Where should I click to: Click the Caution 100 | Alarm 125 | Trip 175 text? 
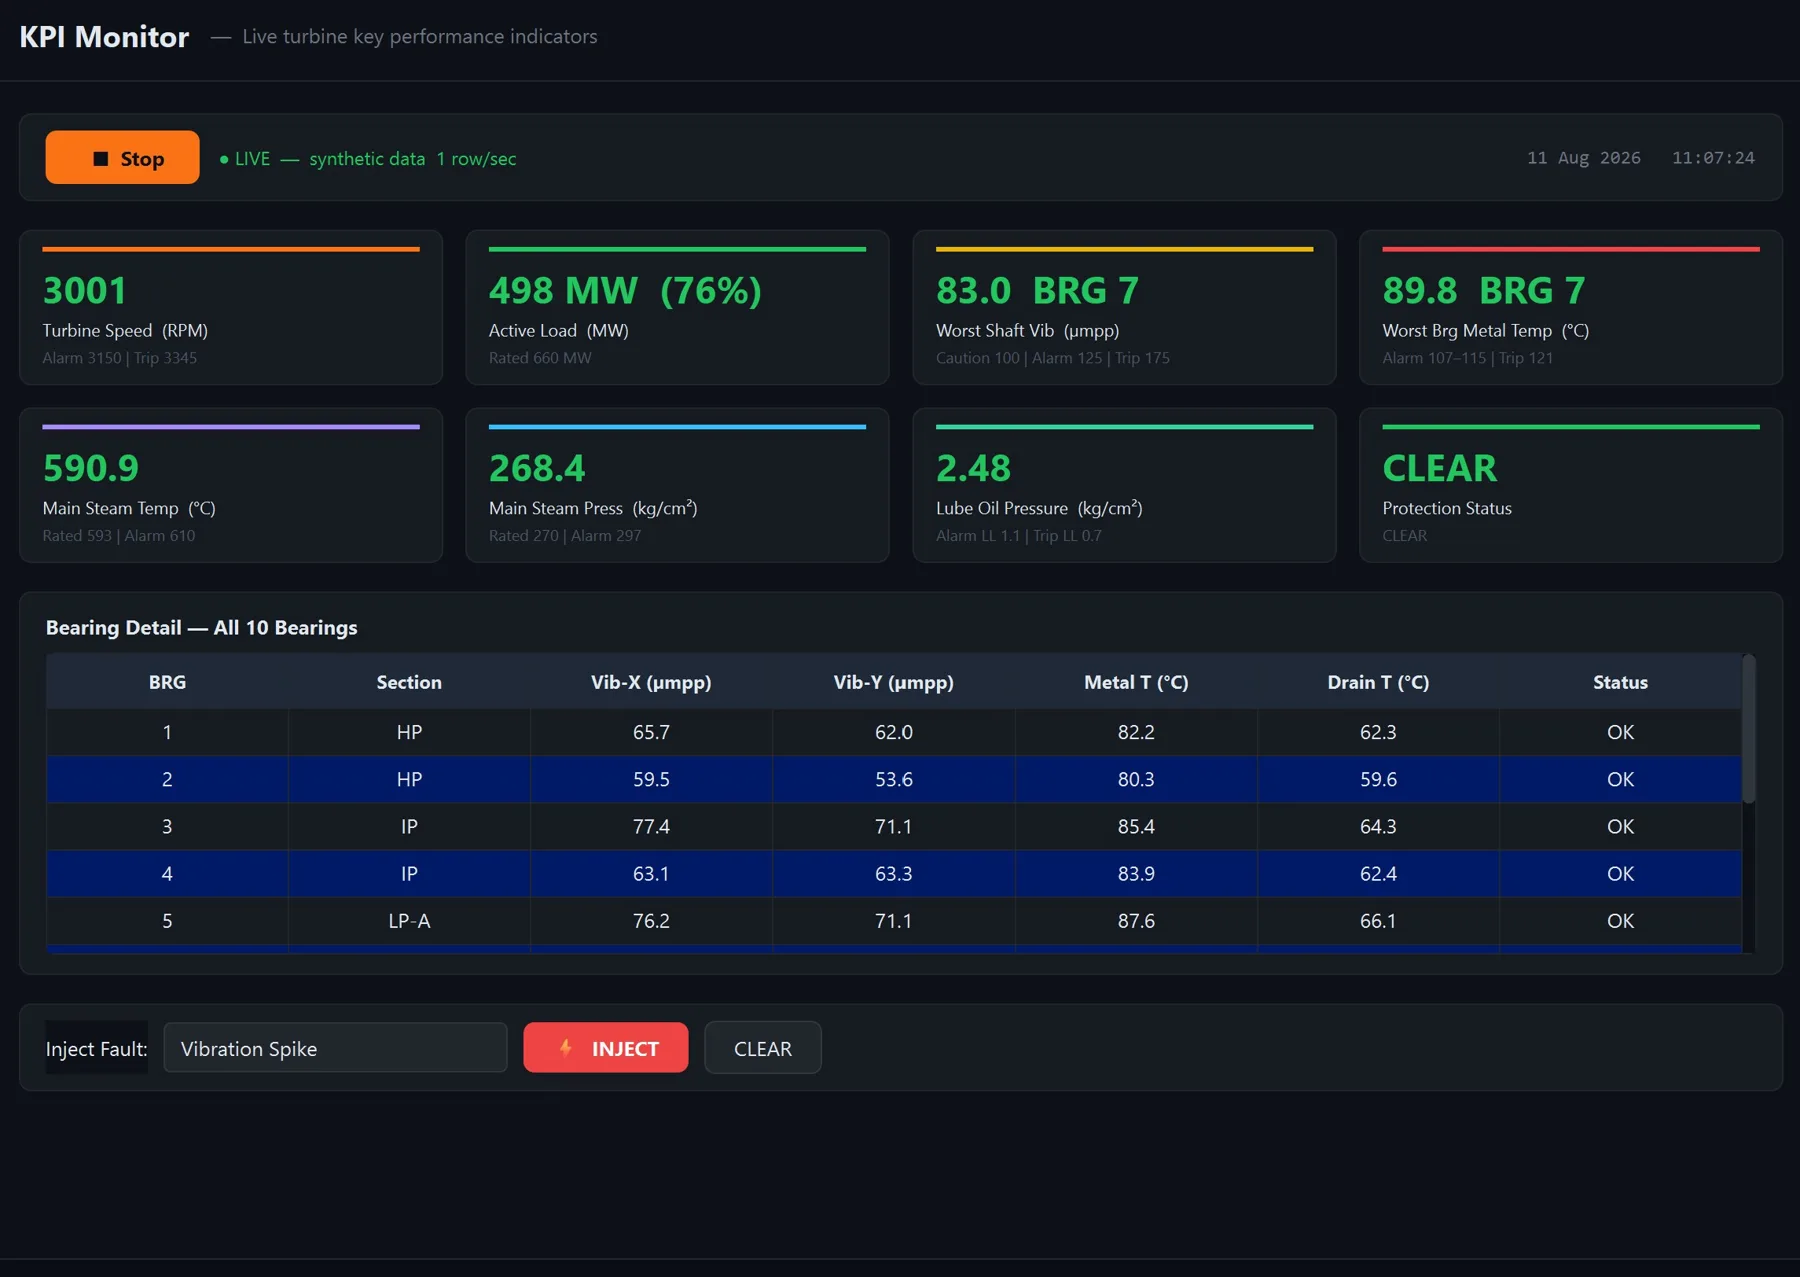[1052, 358]
